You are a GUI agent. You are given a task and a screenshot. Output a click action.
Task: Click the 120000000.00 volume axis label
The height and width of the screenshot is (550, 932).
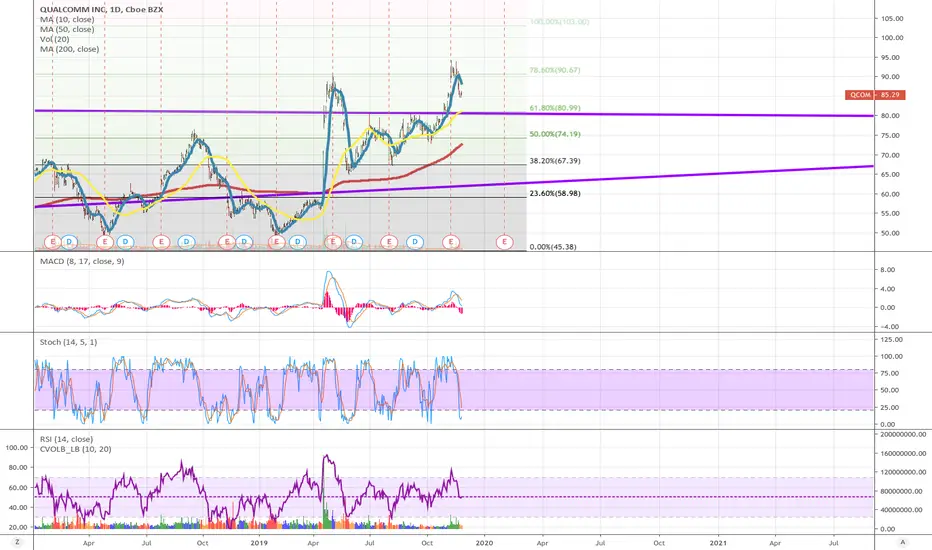(903, 472)
